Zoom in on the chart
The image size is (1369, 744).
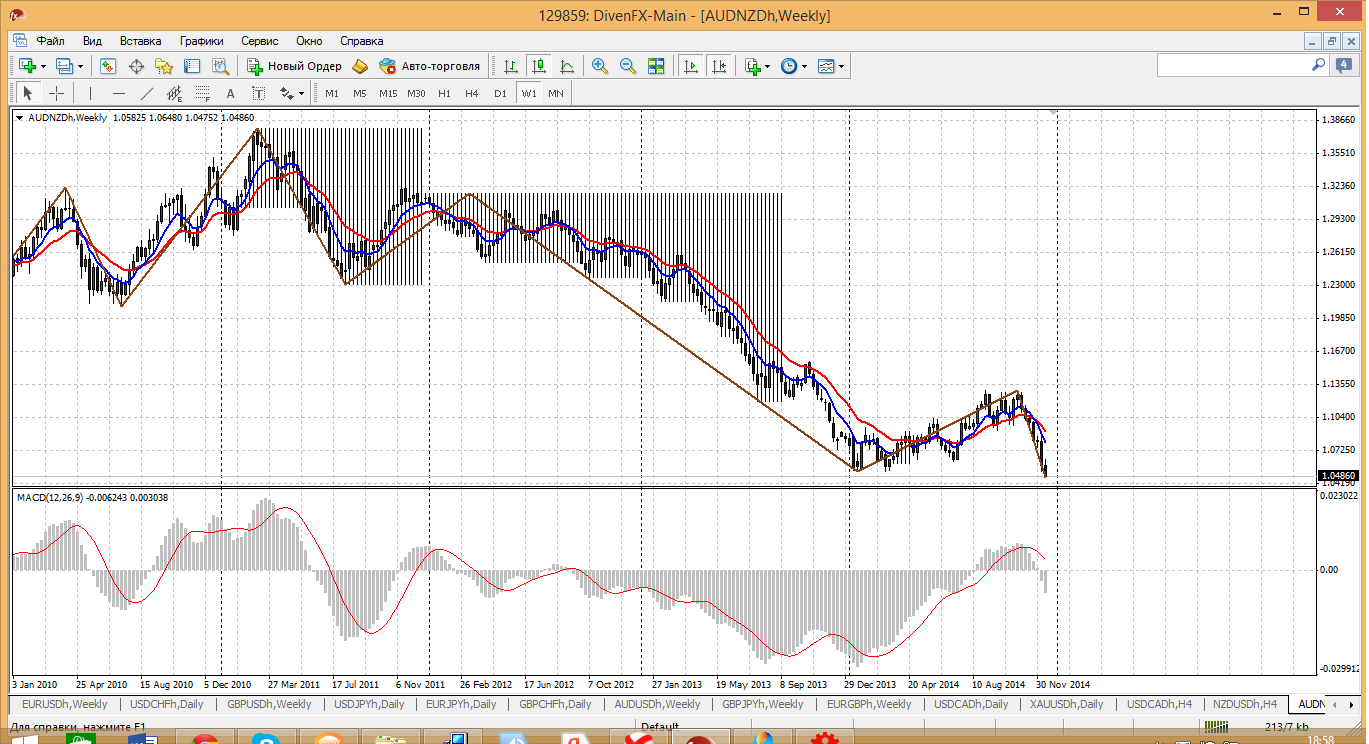(600, 66)
